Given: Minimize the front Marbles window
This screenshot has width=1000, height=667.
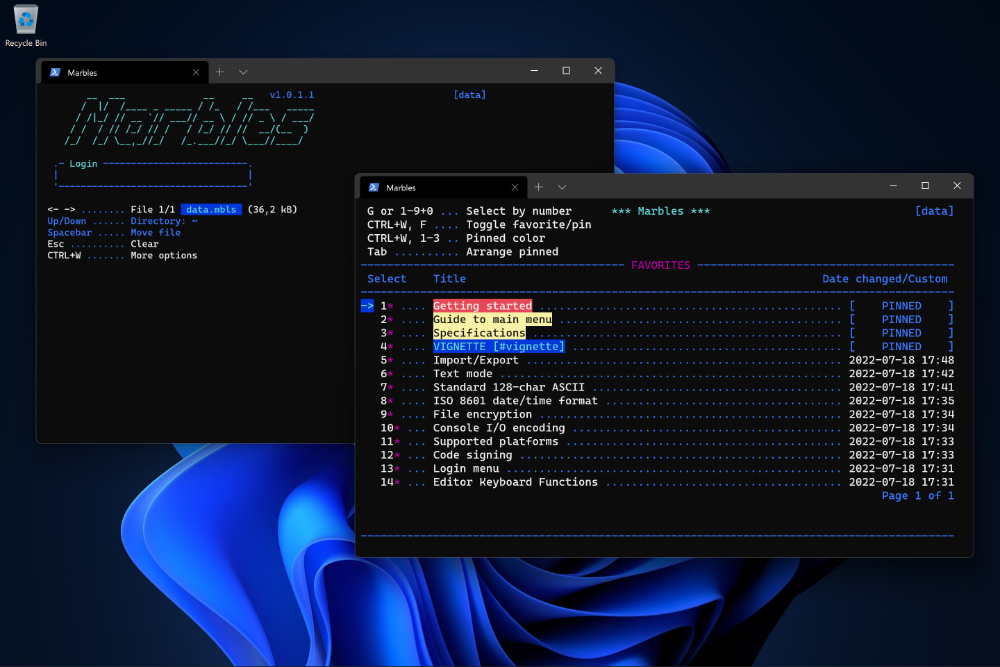Looking at the screenshot, I should pyautogui.click(x=893, y=186).
